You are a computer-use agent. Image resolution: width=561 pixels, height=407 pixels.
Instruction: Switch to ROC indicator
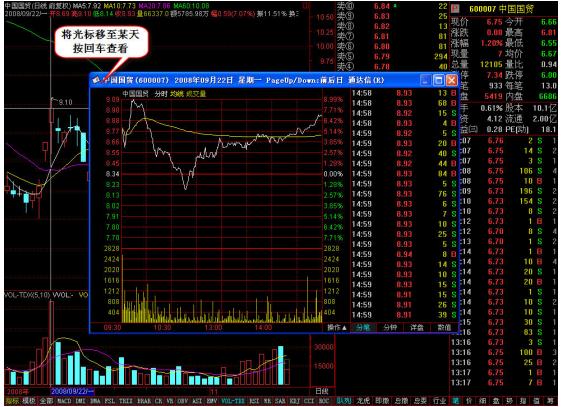point(323,401)
